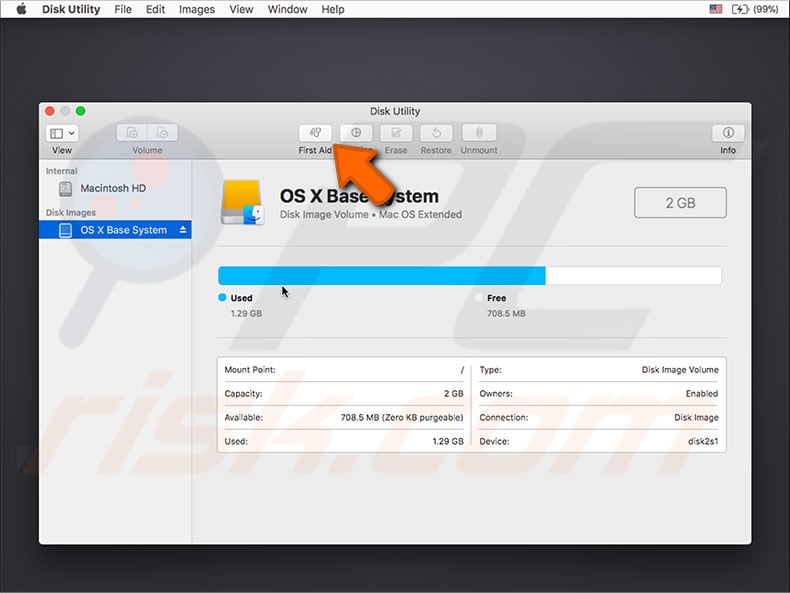The width and height of the screenshot is (790, 593).
Task: Open the Images menu
Action: (196, 9)
